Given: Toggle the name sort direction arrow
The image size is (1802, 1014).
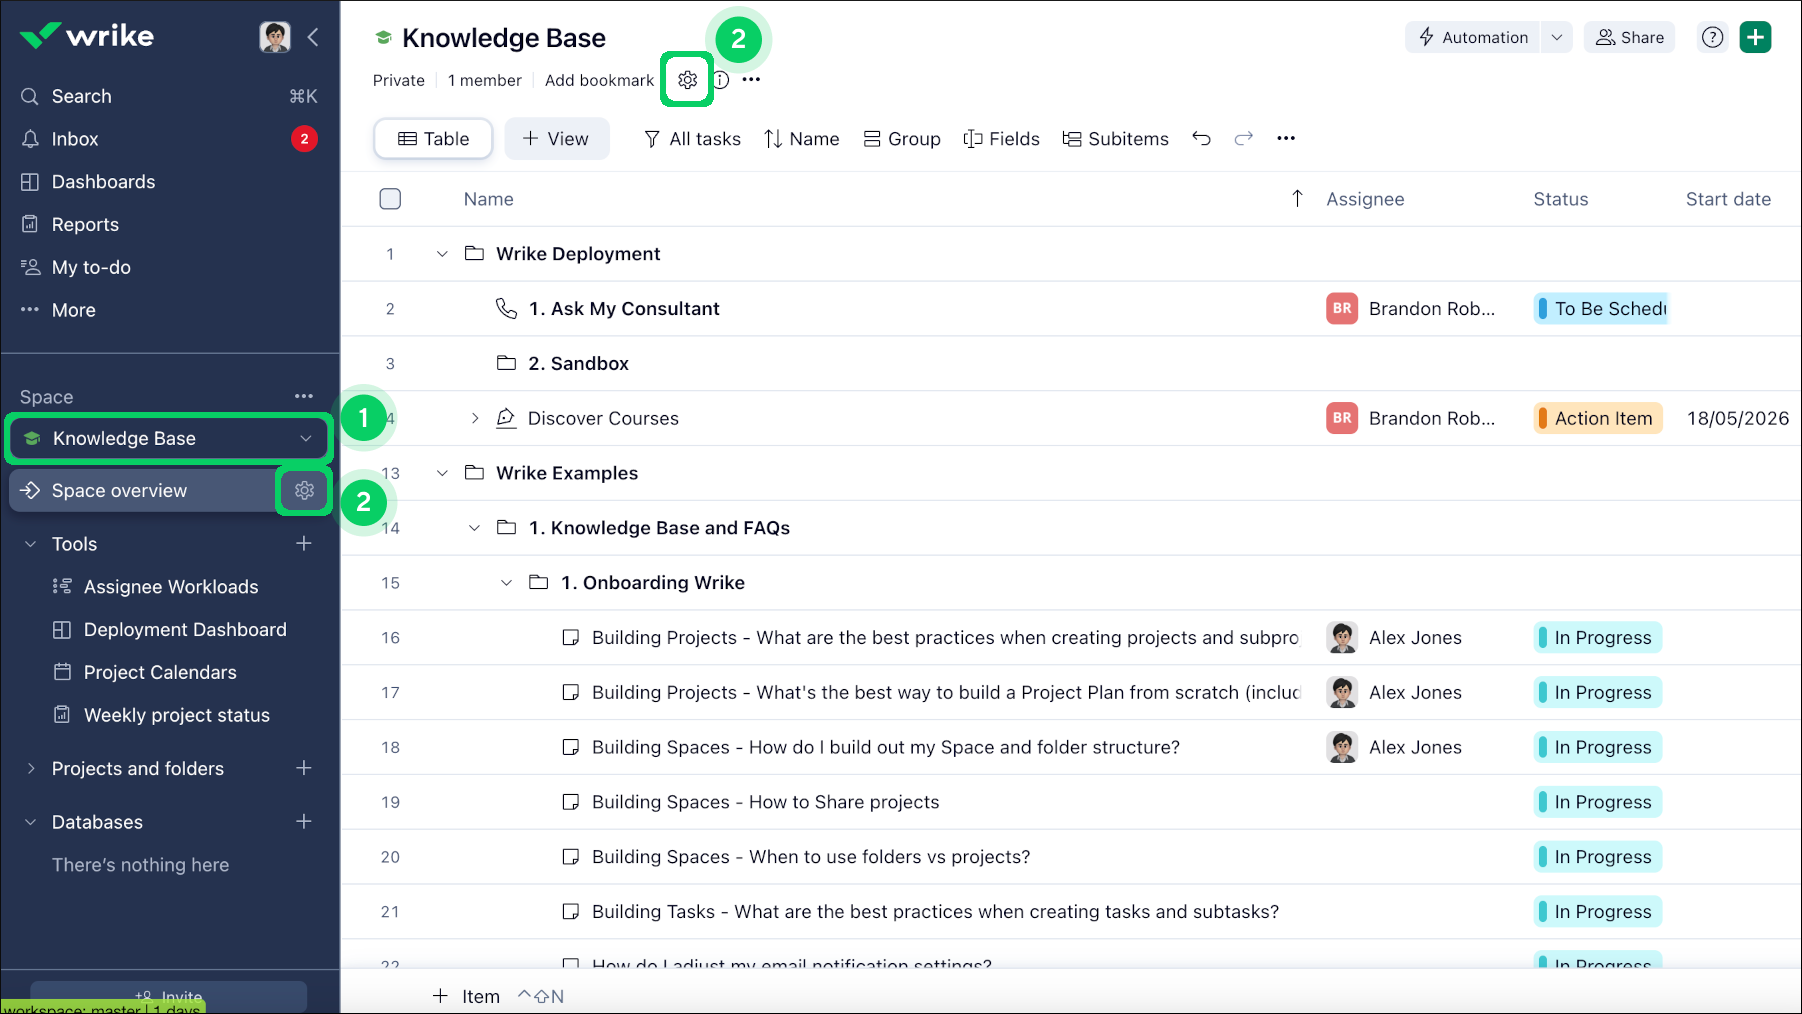Looking at the screenshot, I should point(1296,199).
